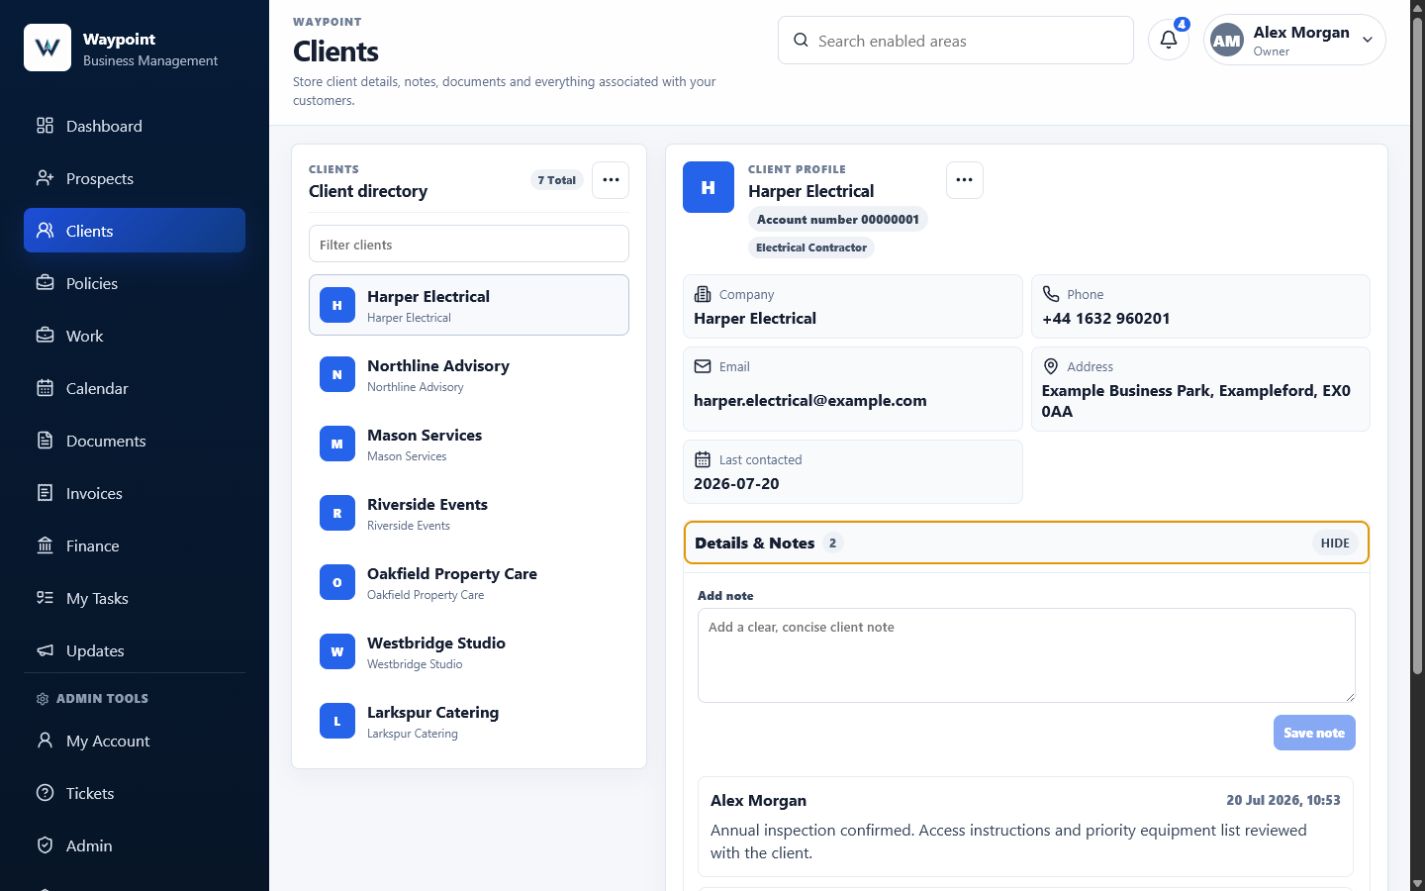
Task: Click the Filter clients field
Action: tap(469, 244)
